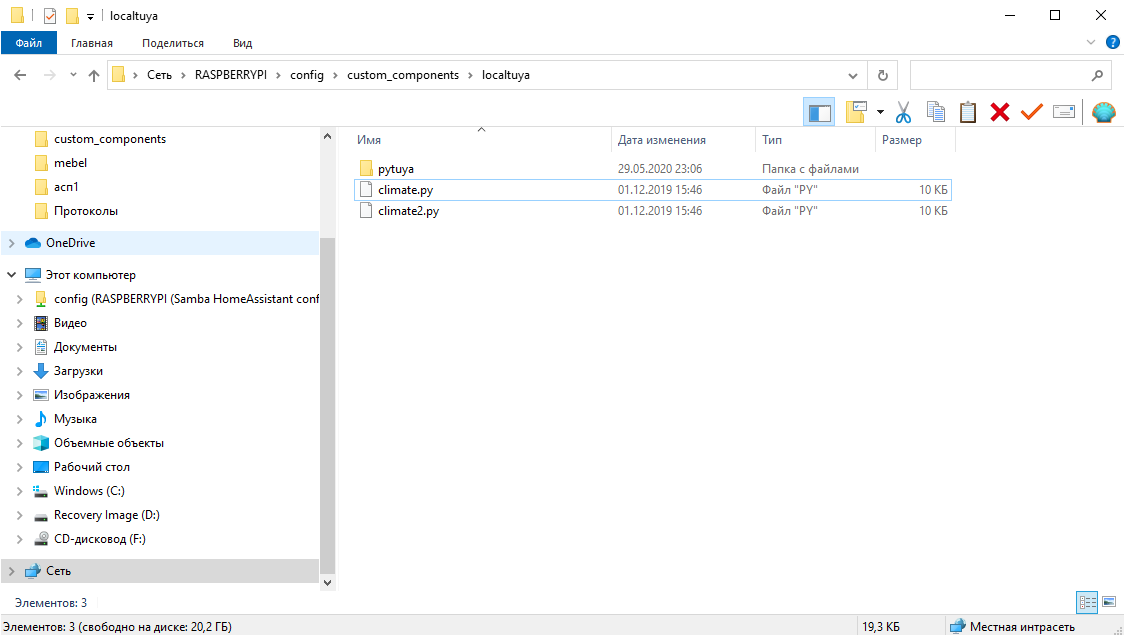Click localtuya in the address breadcrumb
The image size is (1126, 635).
click(506, 75)
